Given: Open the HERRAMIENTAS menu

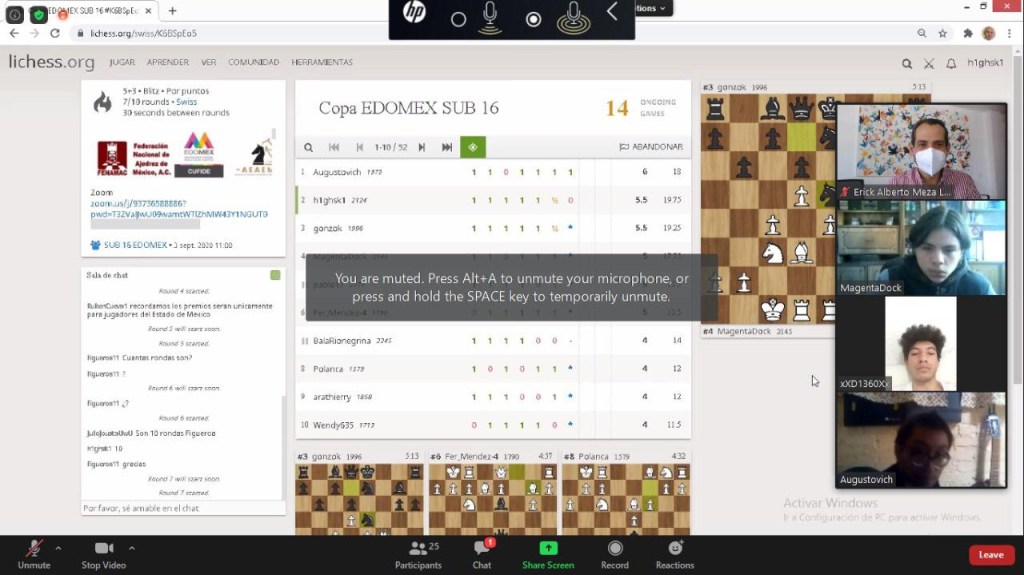Looking at the screenshot, I should tap(322, 62).
